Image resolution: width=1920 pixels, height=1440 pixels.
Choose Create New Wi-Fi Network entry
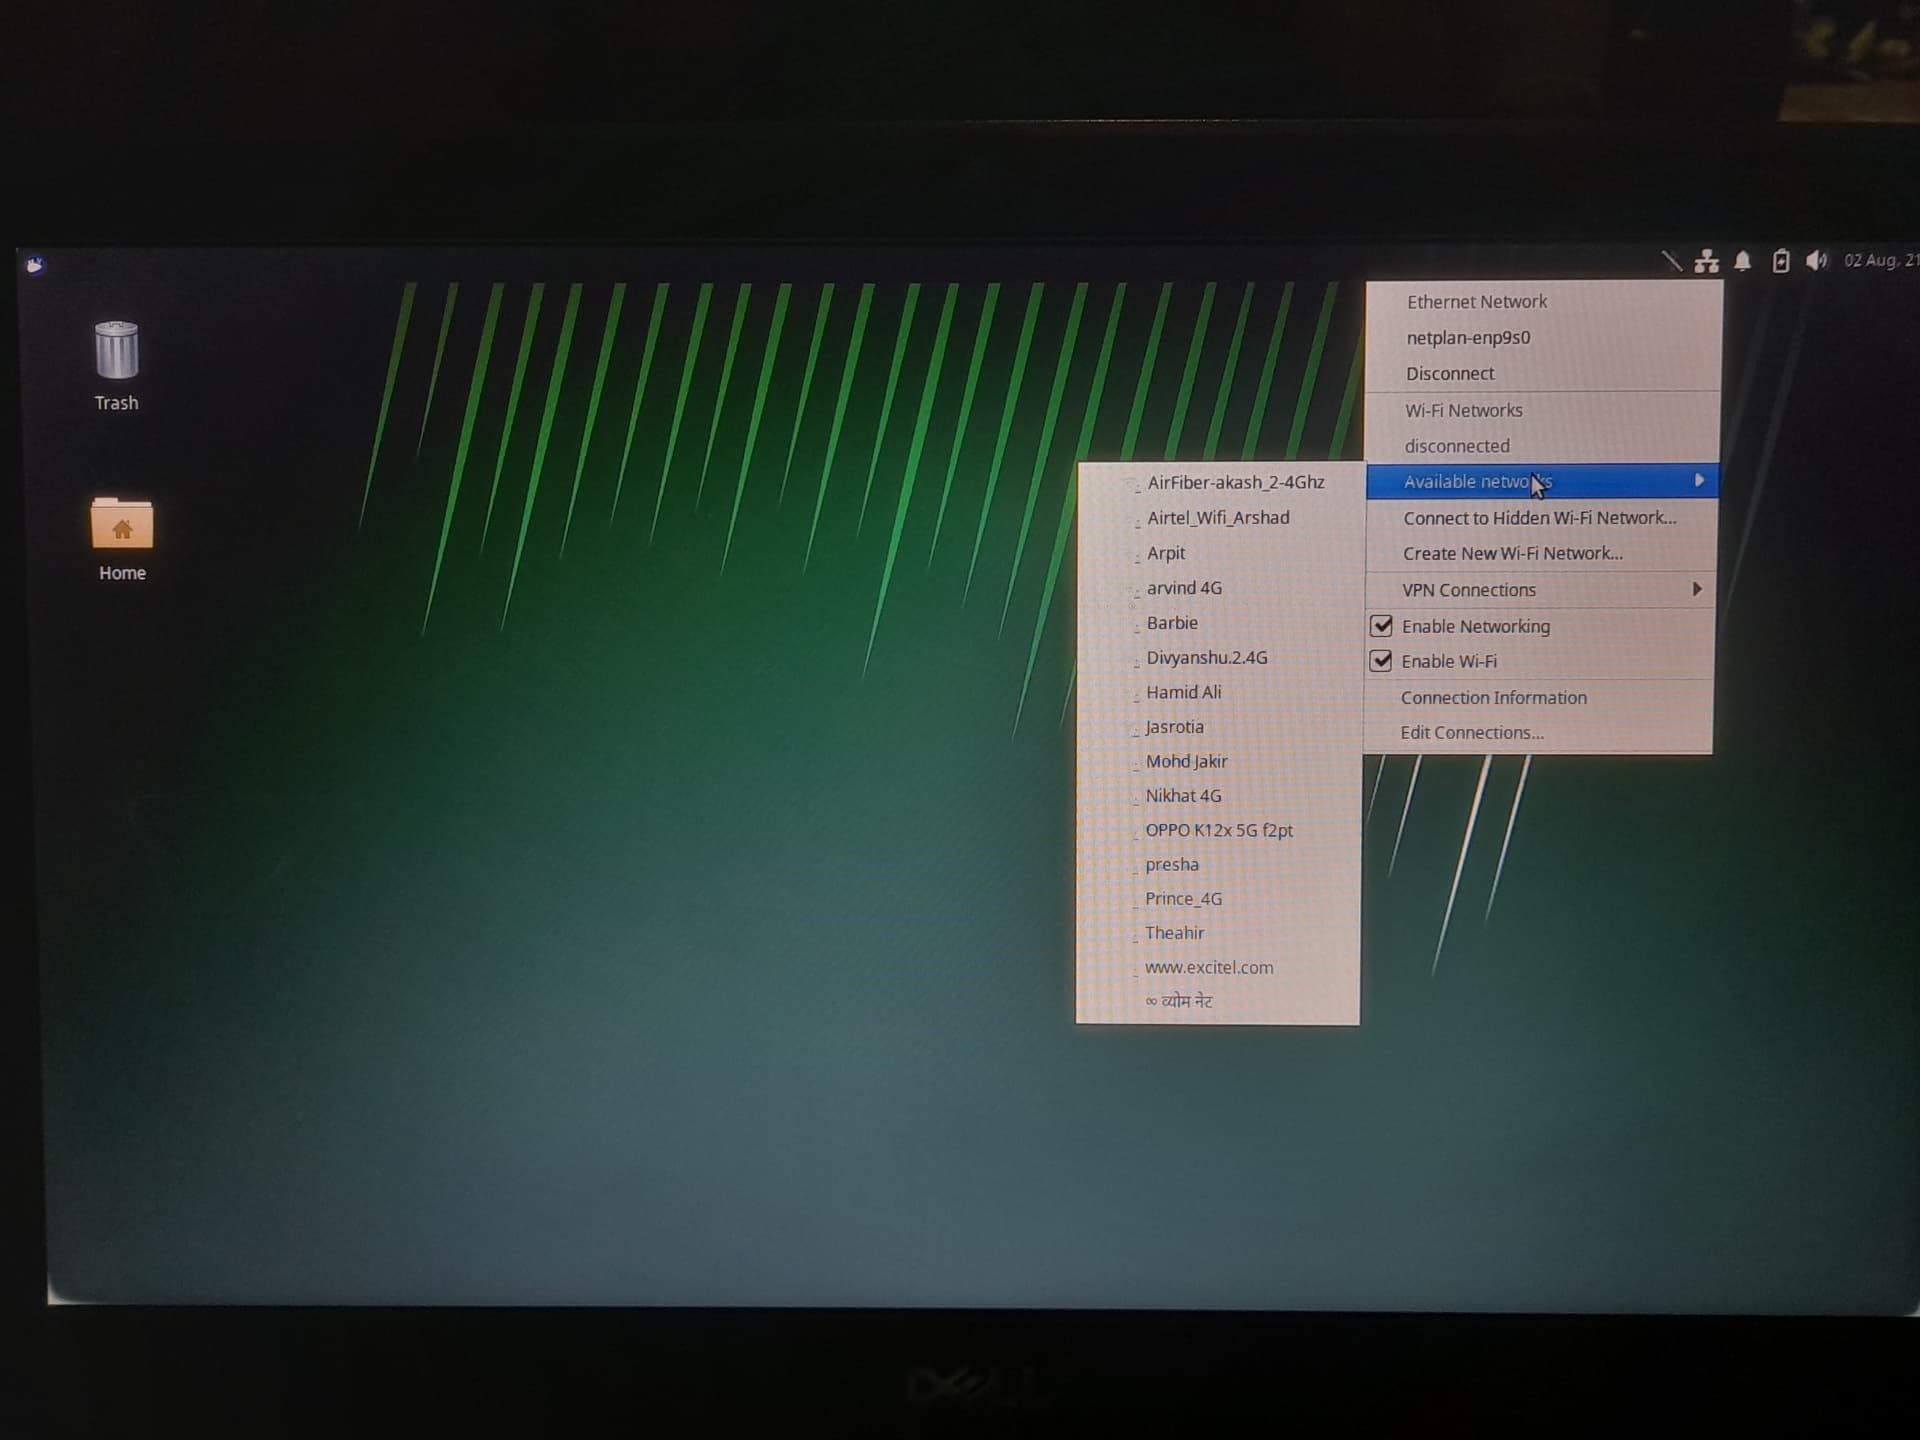click(1512, 554)
